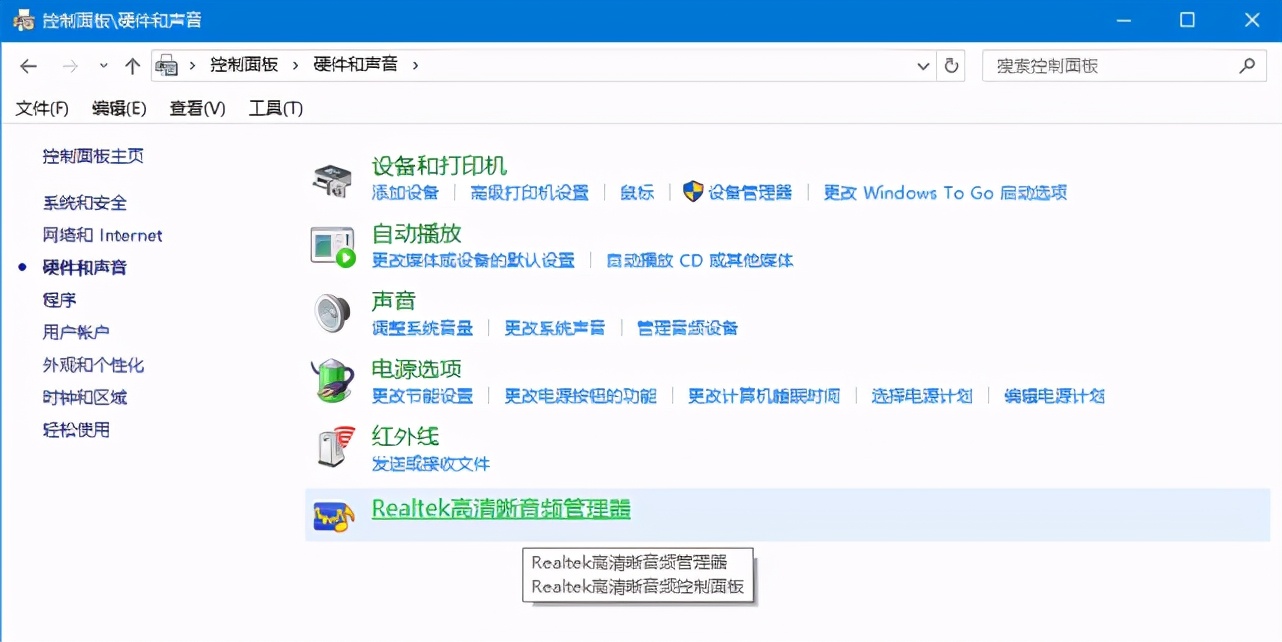Expand the address bar history dropdown
This screenshot has width=1282, height=642.
924,66
